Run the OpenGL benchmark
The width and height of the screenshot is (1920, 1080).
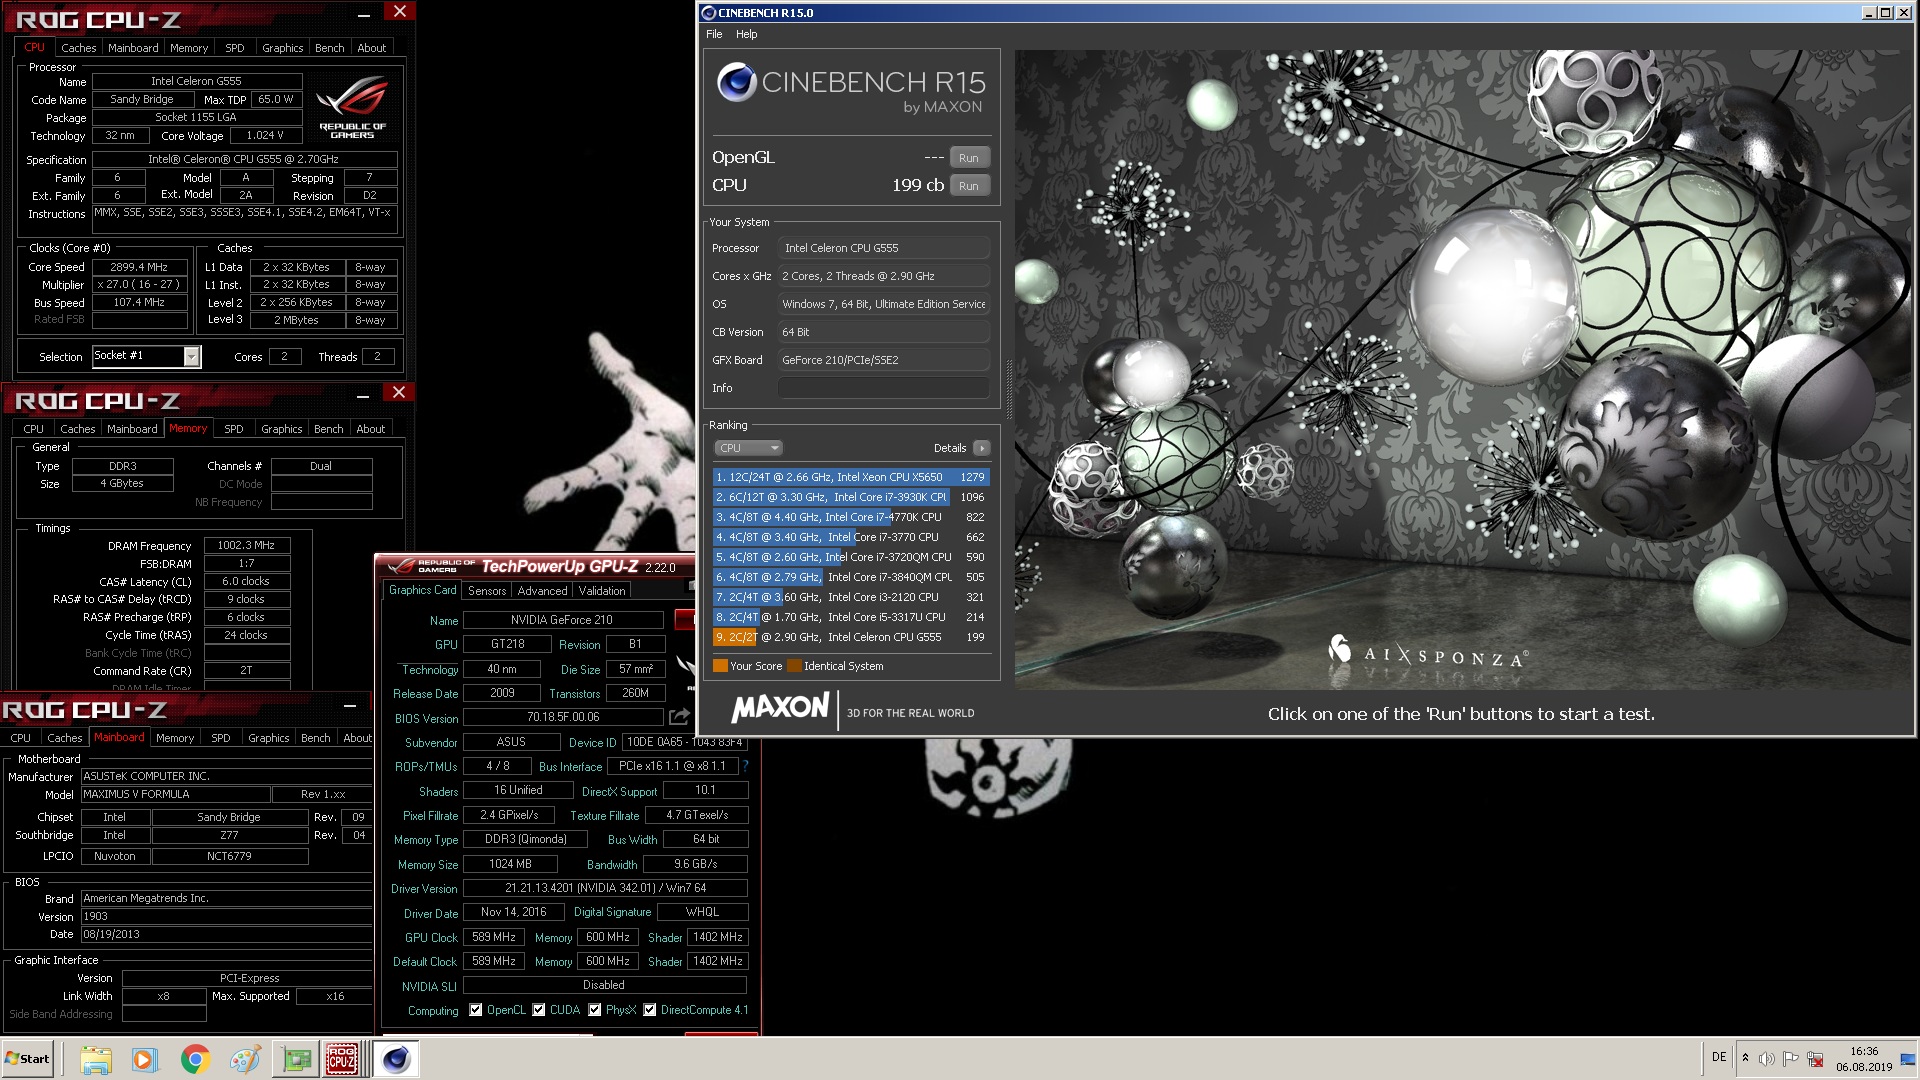969,158
